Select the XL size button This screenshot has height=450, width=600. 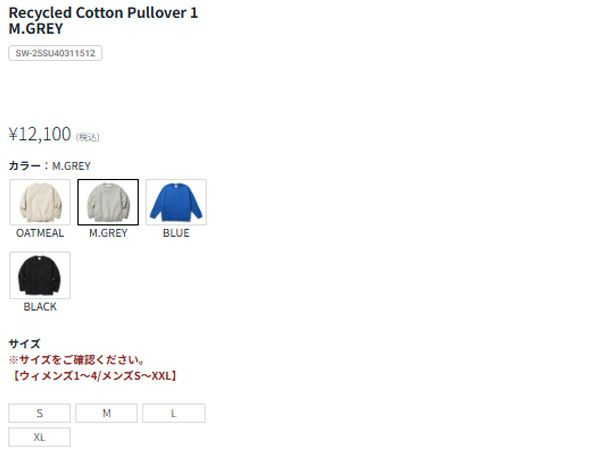(39, 437)
